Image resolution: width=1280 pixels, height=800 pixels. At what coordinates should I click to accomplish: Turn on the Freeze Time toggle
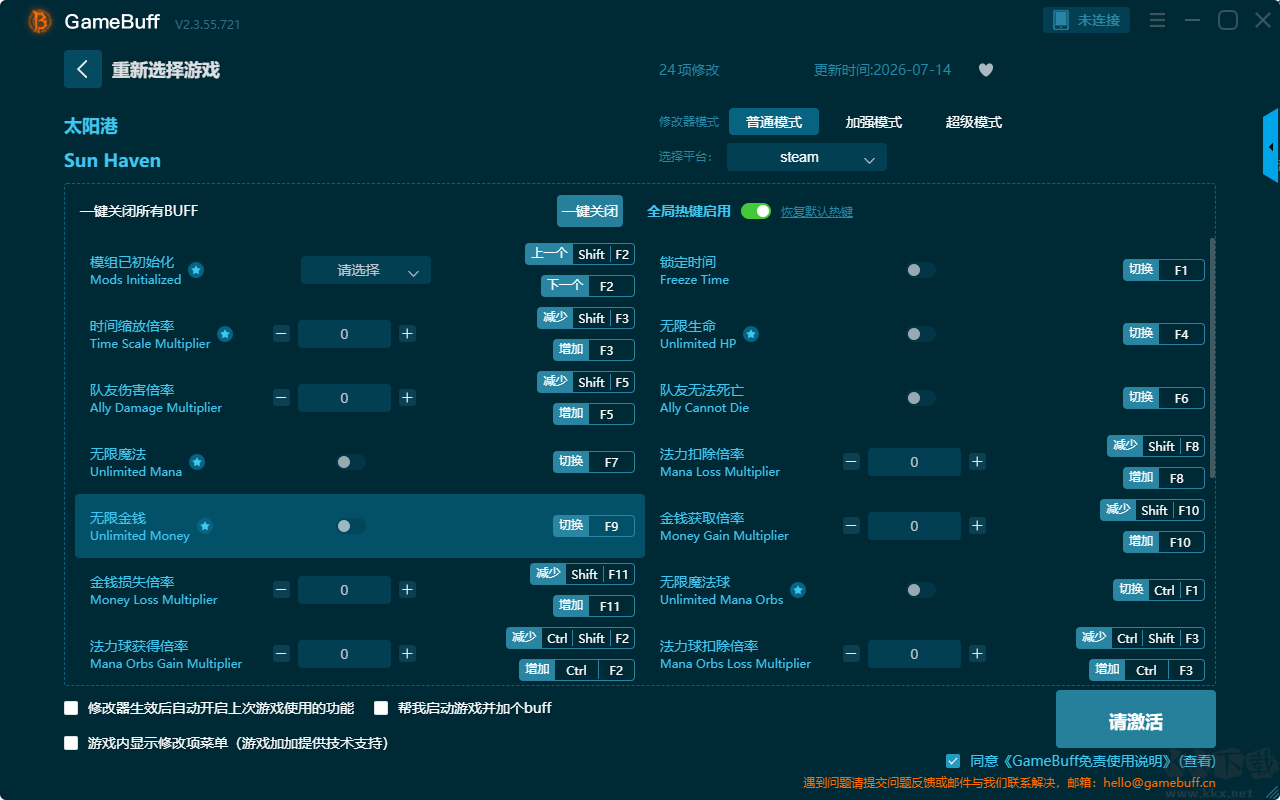(921, 270)
